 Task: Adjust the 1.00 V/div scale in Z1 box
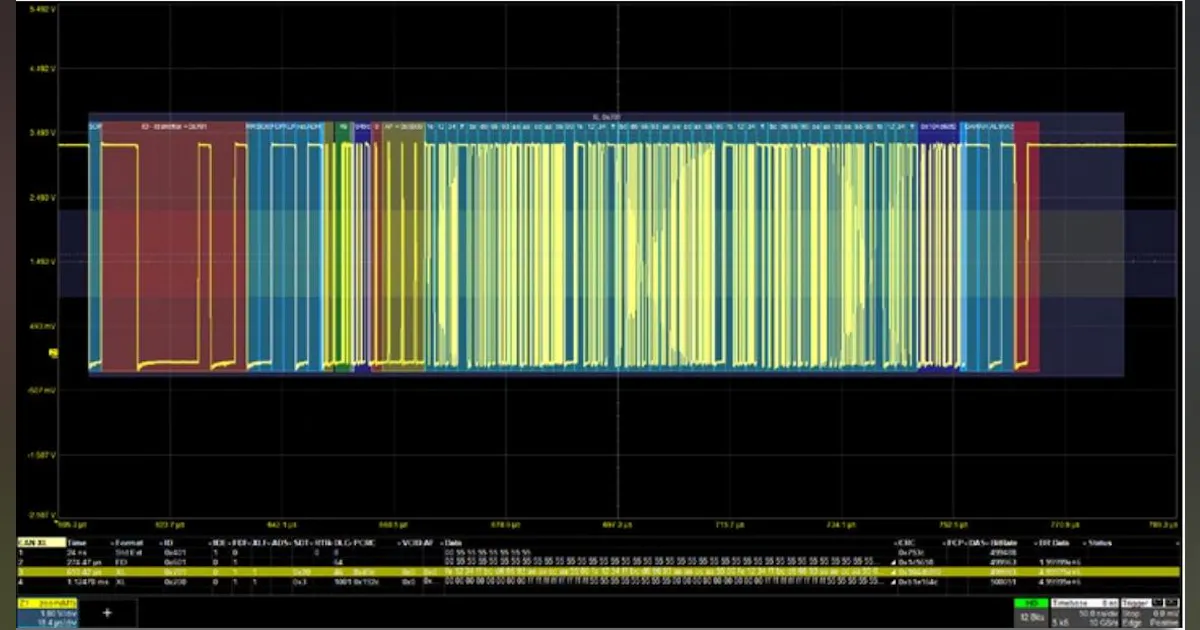(57, 613)
